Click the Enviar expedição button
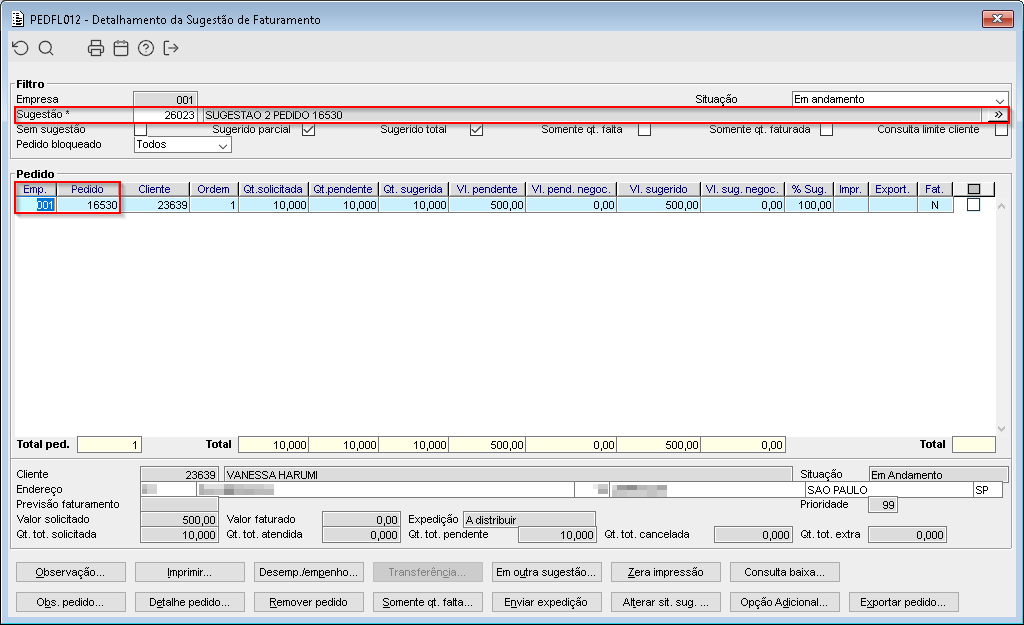Viewport: 1024px width, 625px height. [x=546, y=602]
